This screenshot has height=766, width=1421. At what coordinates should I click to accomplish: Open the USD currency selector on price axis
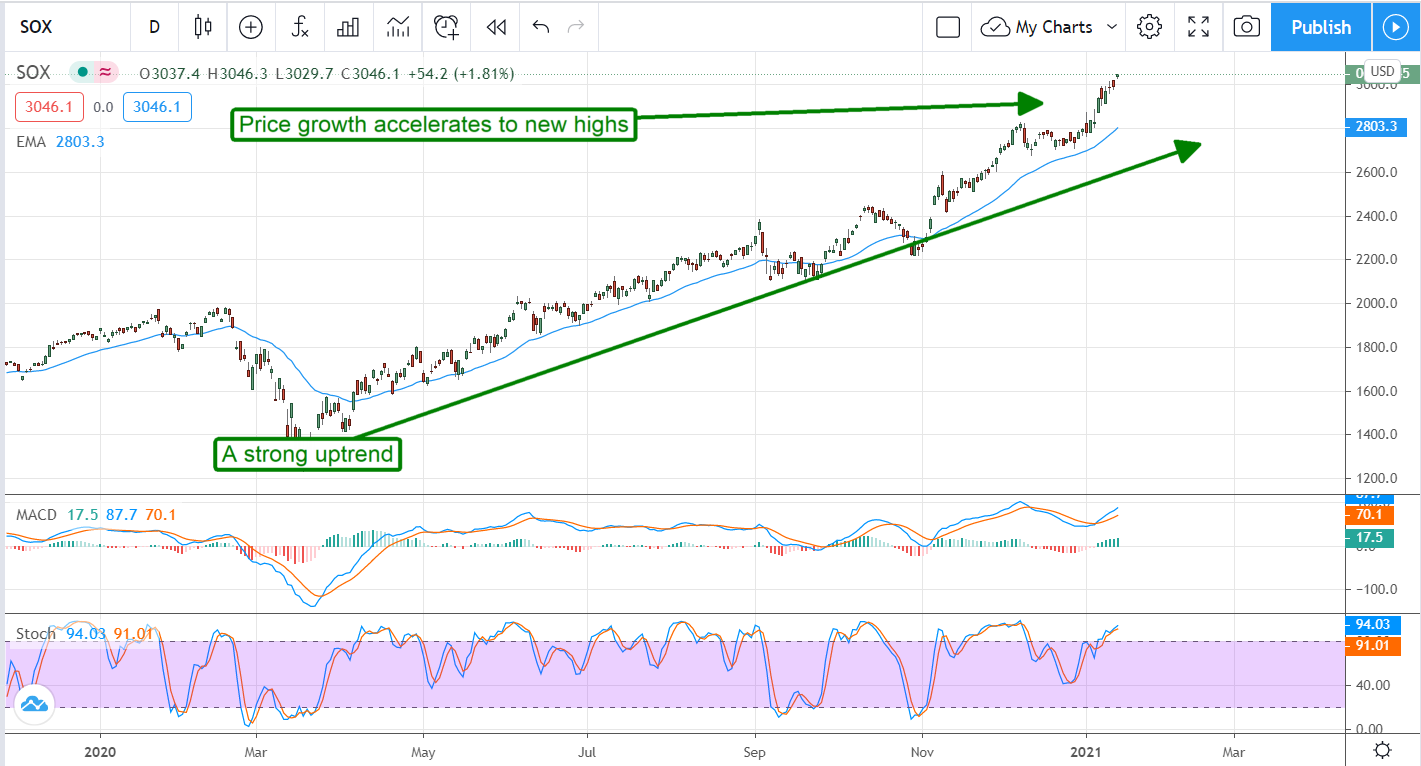pos(1382,71)
